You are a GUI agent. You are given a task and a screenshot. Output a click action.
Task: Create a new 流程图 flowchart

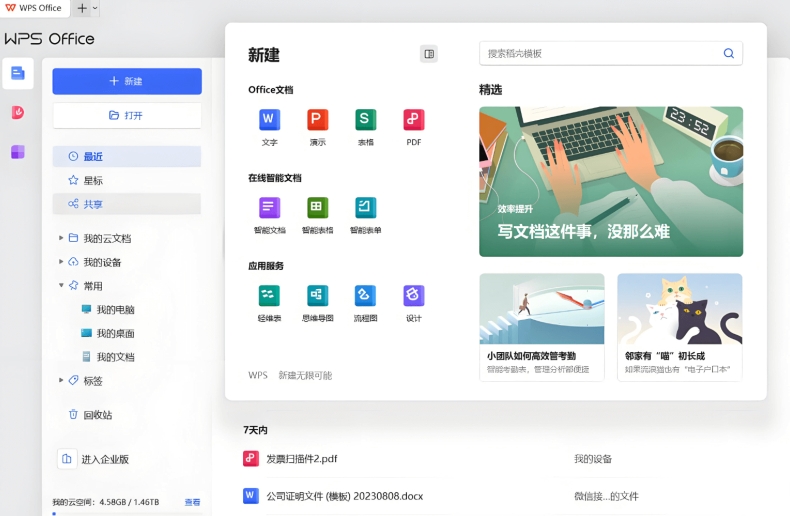(366, 296)
